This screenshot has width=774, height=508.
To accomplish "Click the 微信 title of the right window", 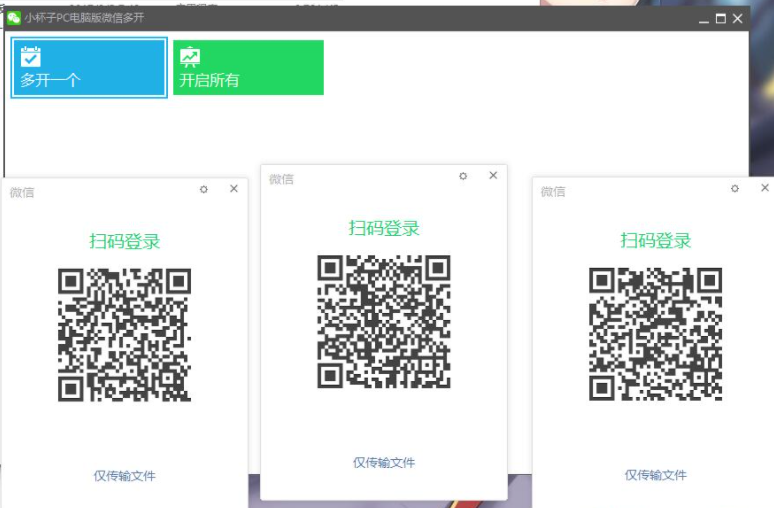I will (x=553, y=192).
